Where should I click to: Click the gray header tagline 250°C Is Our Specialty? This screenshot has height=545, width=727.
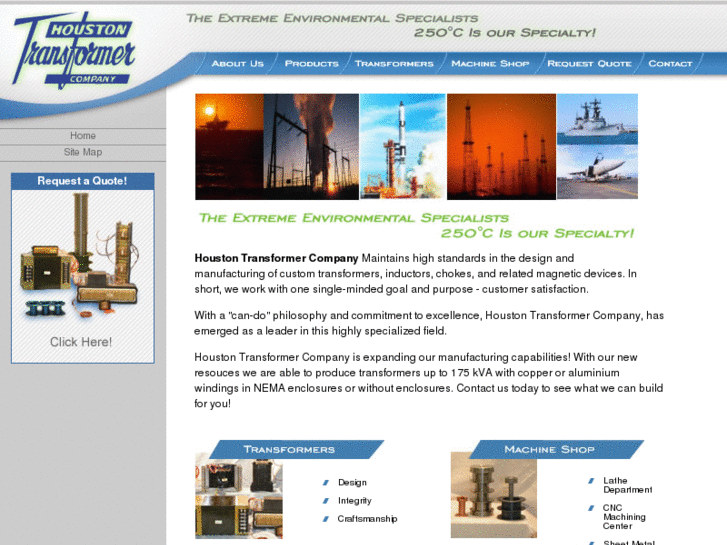(x=504, y=33)
